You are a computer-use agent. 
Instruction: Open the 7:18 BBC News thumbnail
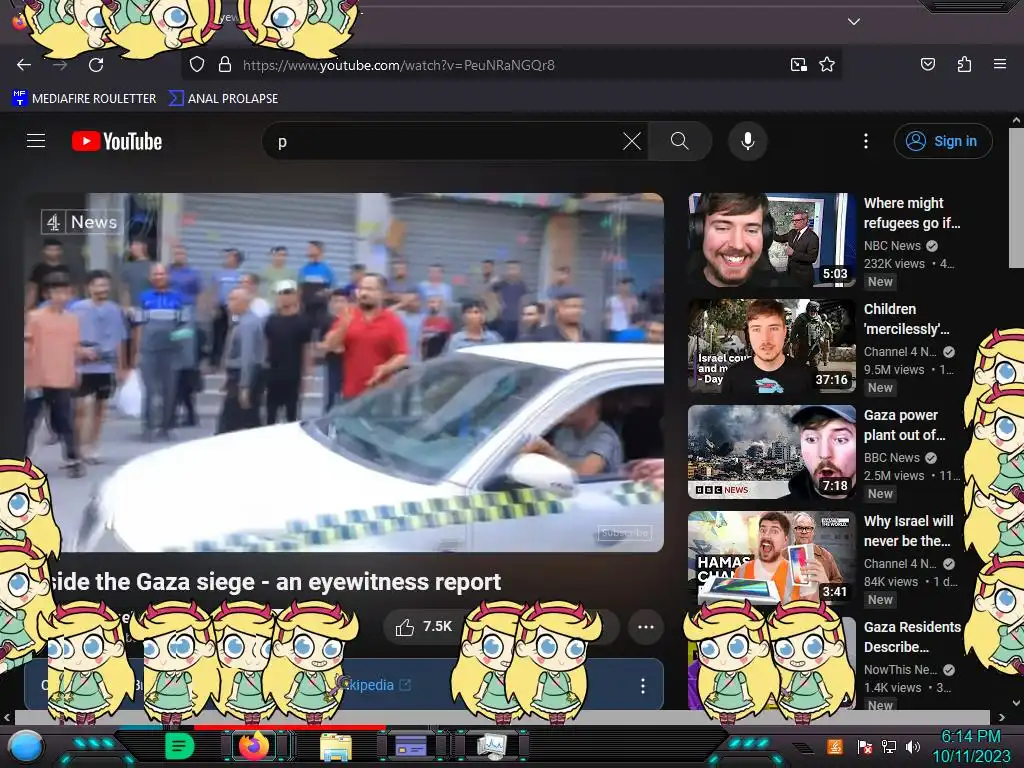(x=772, y=452)
